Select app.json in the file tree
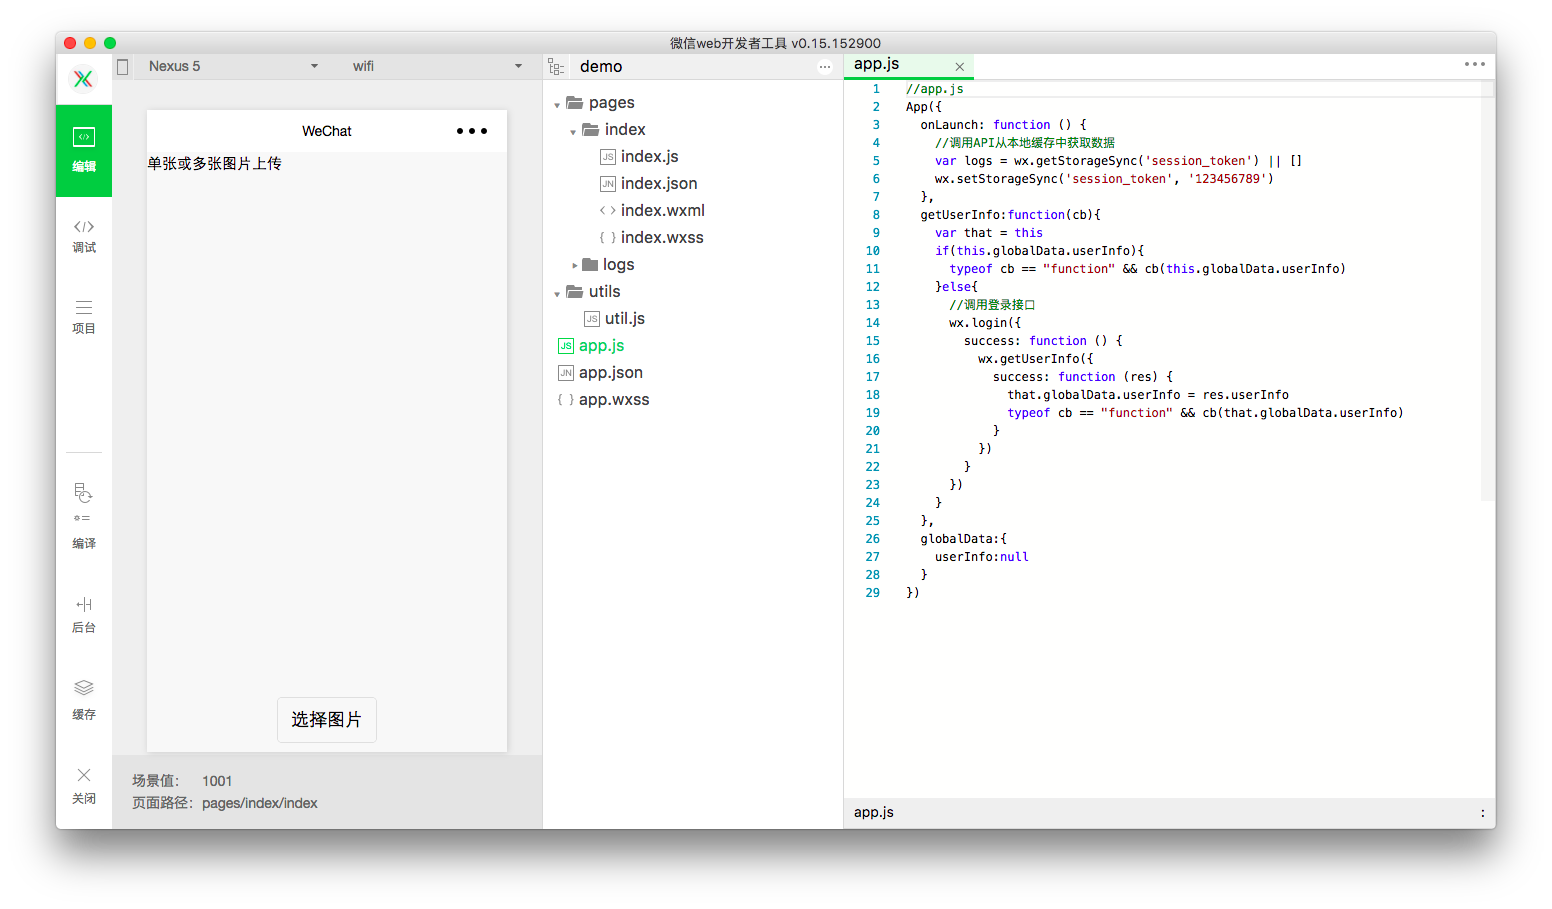The height and width of the screenshot is (909, 1552). [610, 372]
